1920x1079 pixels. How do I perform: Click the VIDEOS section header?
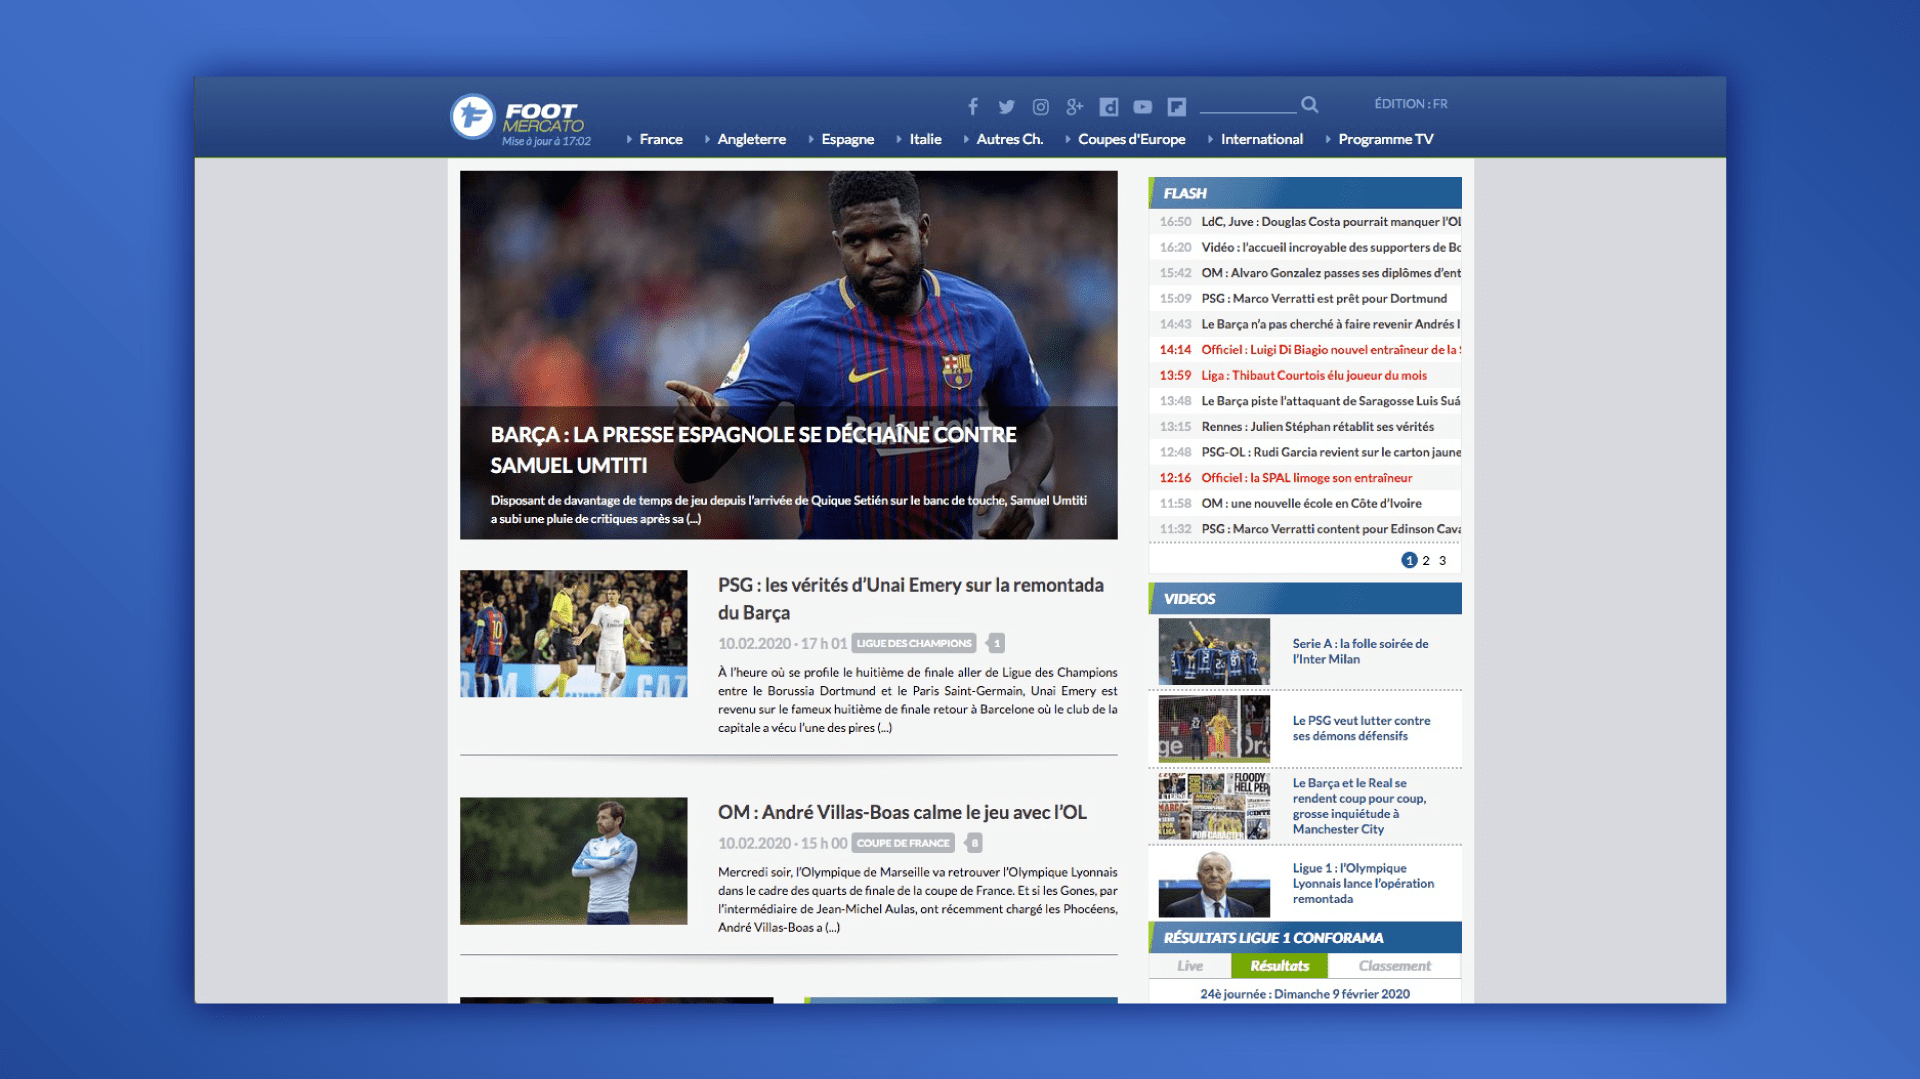(1305, 599)
